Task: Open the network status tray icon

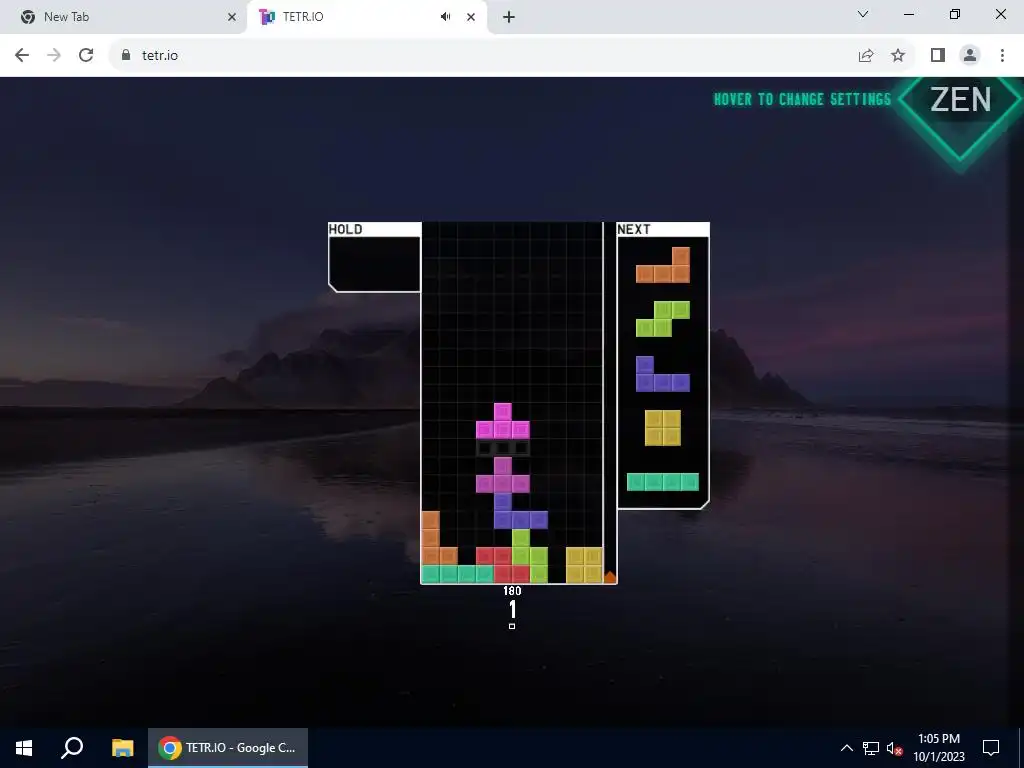Action: 871,748
